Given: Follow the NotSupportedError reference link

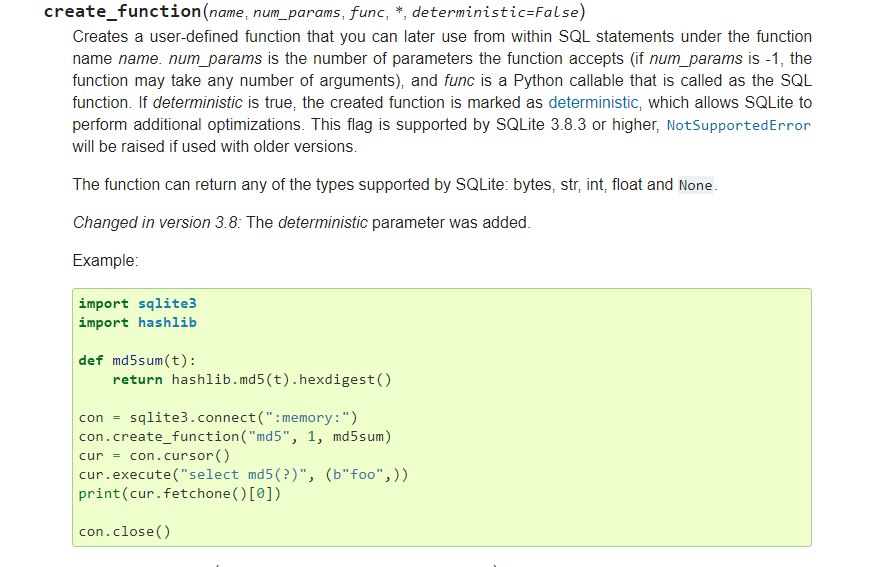Looking at the screenshot, I should [x=738, y=125].
